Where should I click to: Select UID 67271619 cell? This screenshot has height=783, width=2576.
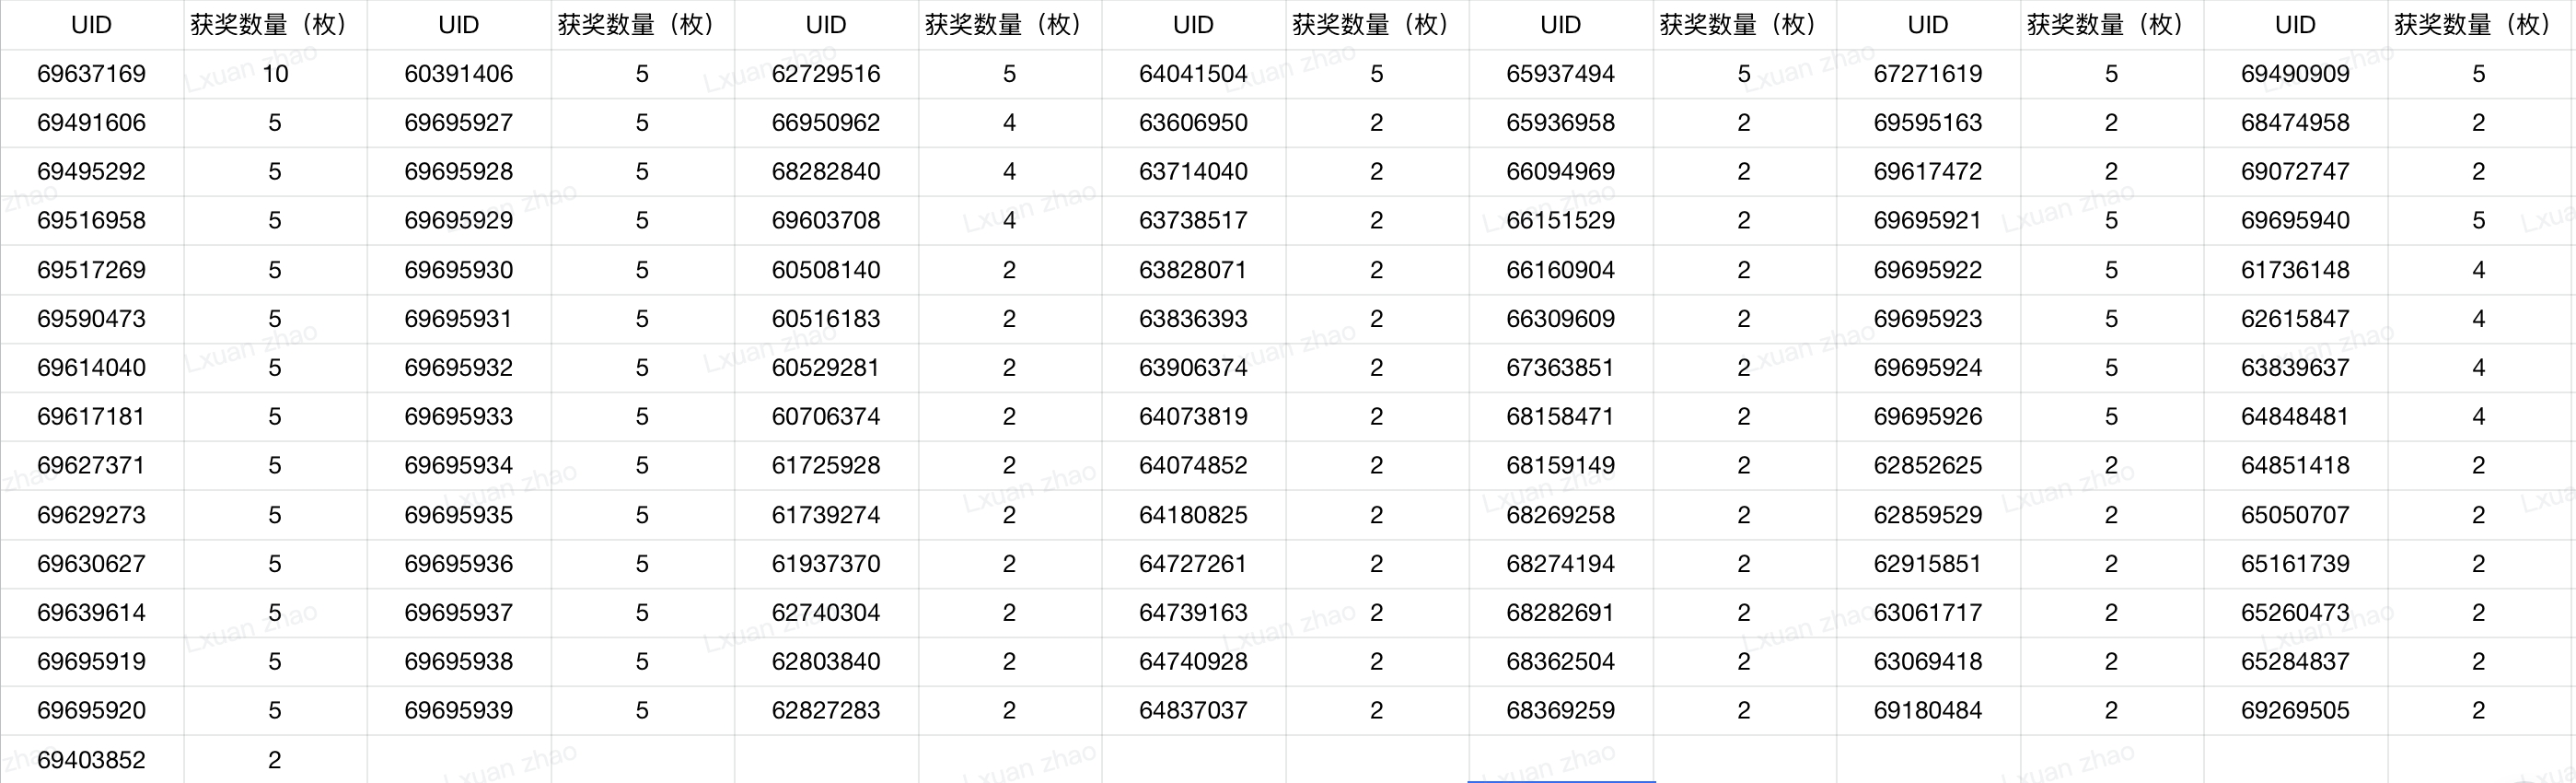(x=1927, y=74)
